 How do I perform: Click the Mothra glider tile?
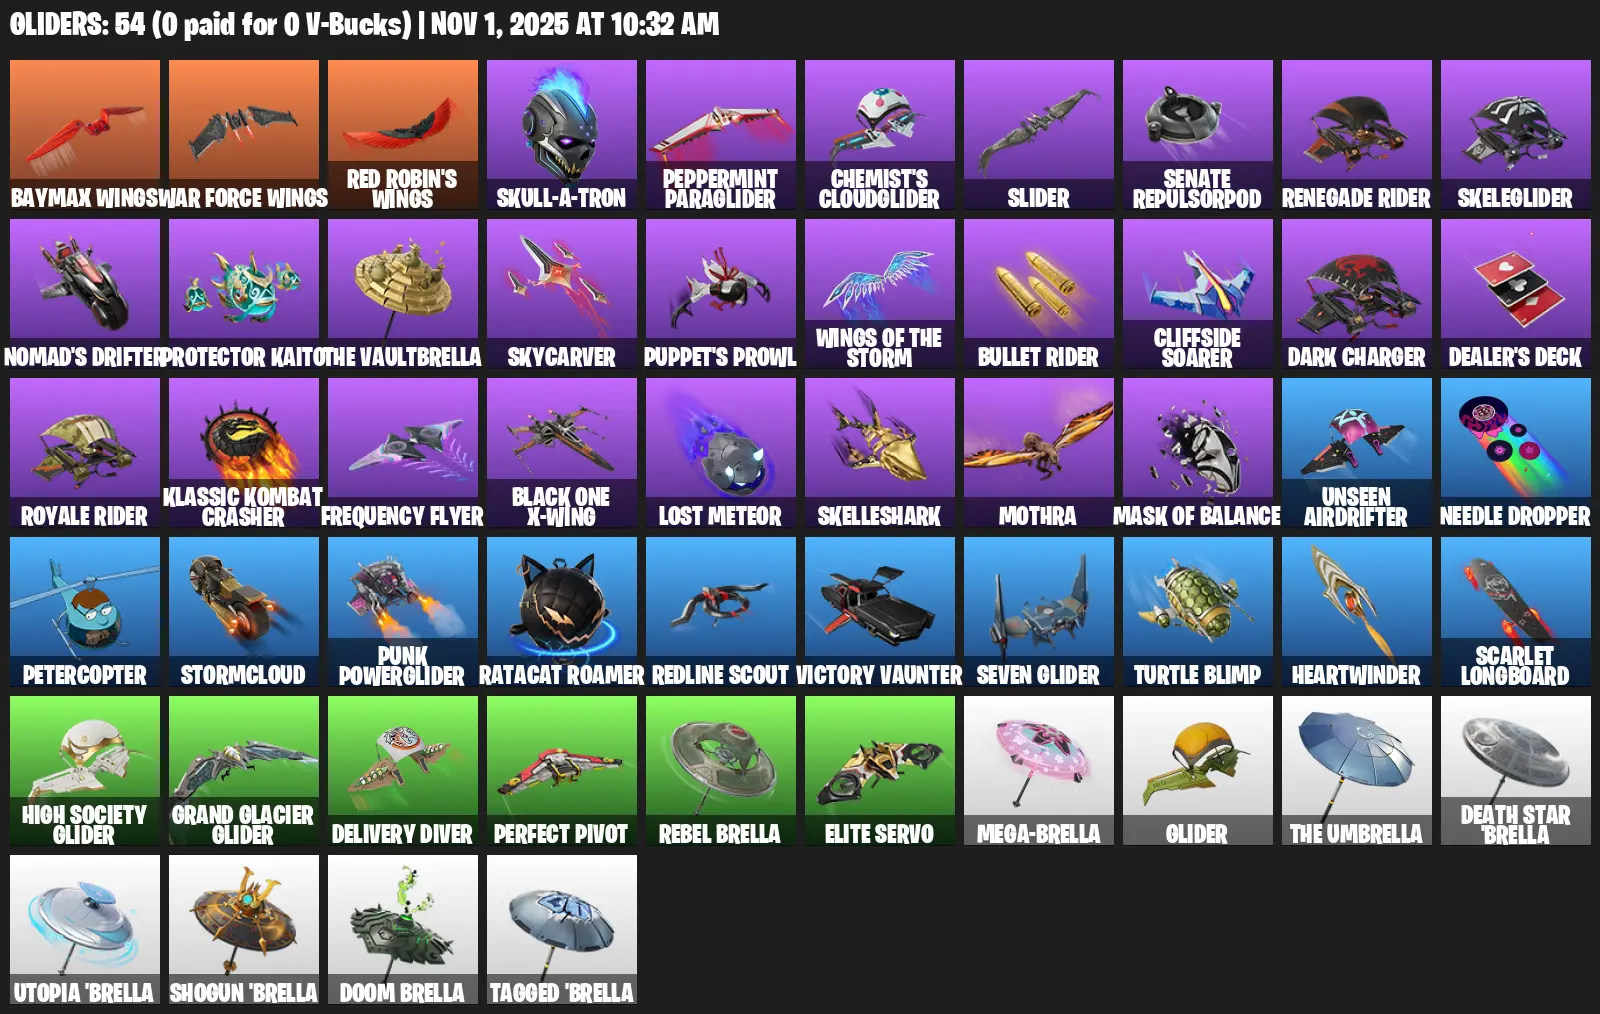1039,453
